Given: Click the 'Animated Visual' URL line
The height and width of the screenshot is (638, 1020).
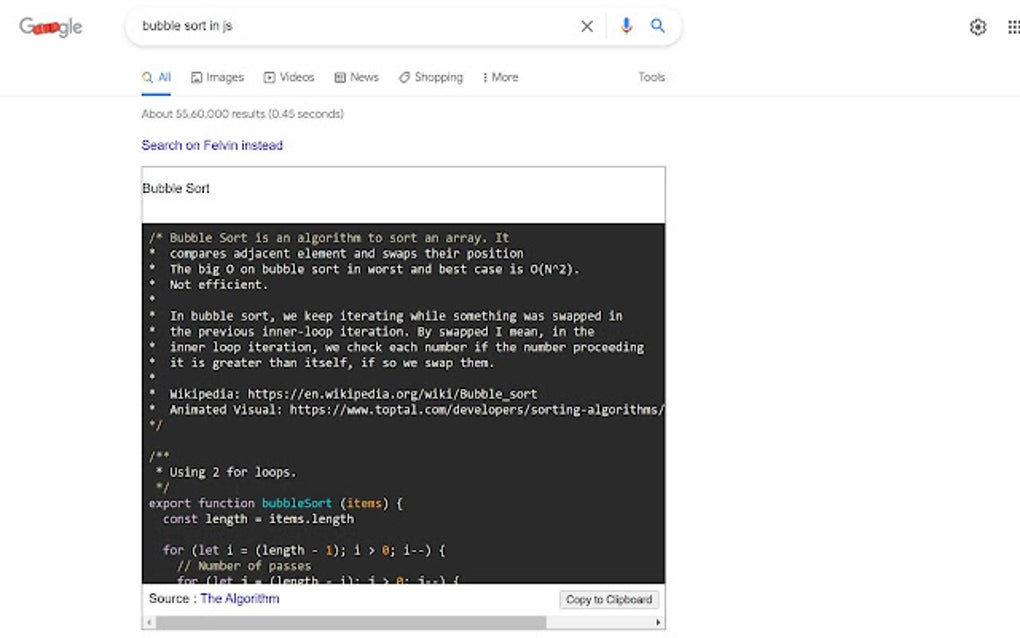Looking at the screenshot, I should point(407,410).
